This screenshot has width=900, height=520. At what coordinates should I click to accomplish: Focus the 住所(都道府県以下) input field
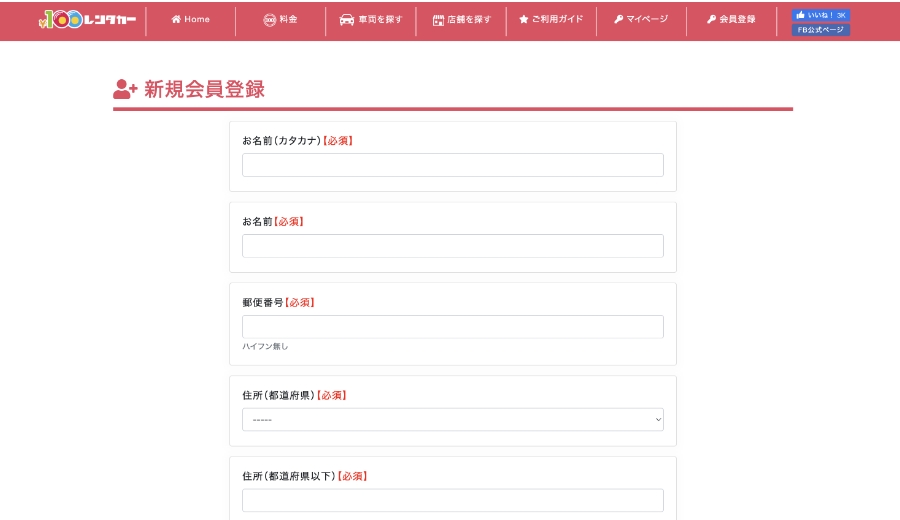click(453, 500)
